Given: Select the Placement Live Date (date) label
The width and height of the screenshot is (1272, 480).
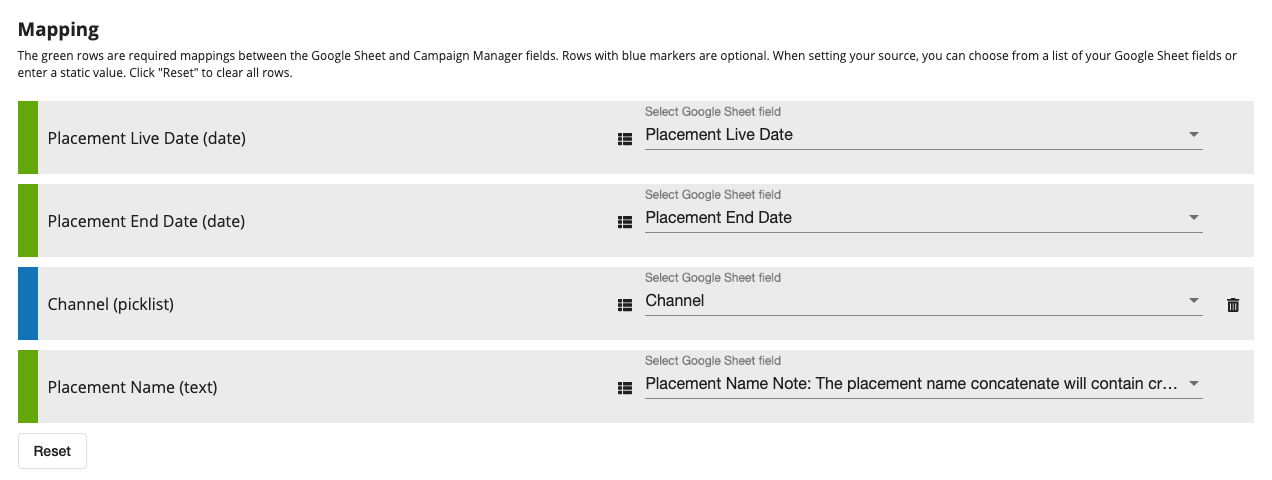Looking at the screenshot, I should tap(146, 139).
